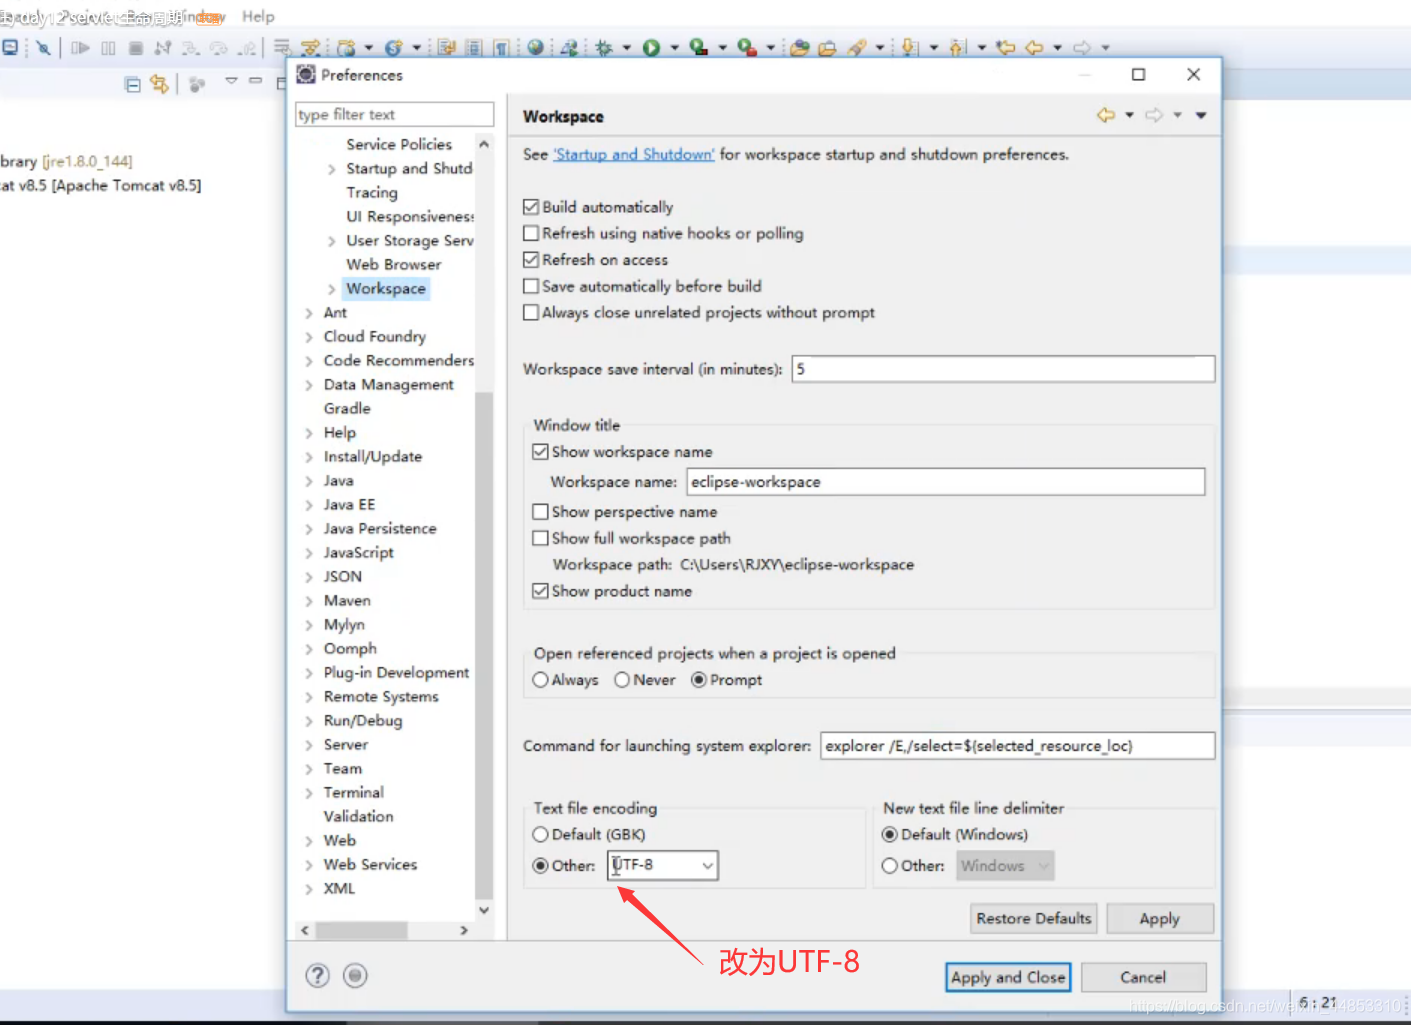This screenshot has width=1411, height=1025.
Task: Click the Suspend debug icon in toolbar
Action: 108,47
